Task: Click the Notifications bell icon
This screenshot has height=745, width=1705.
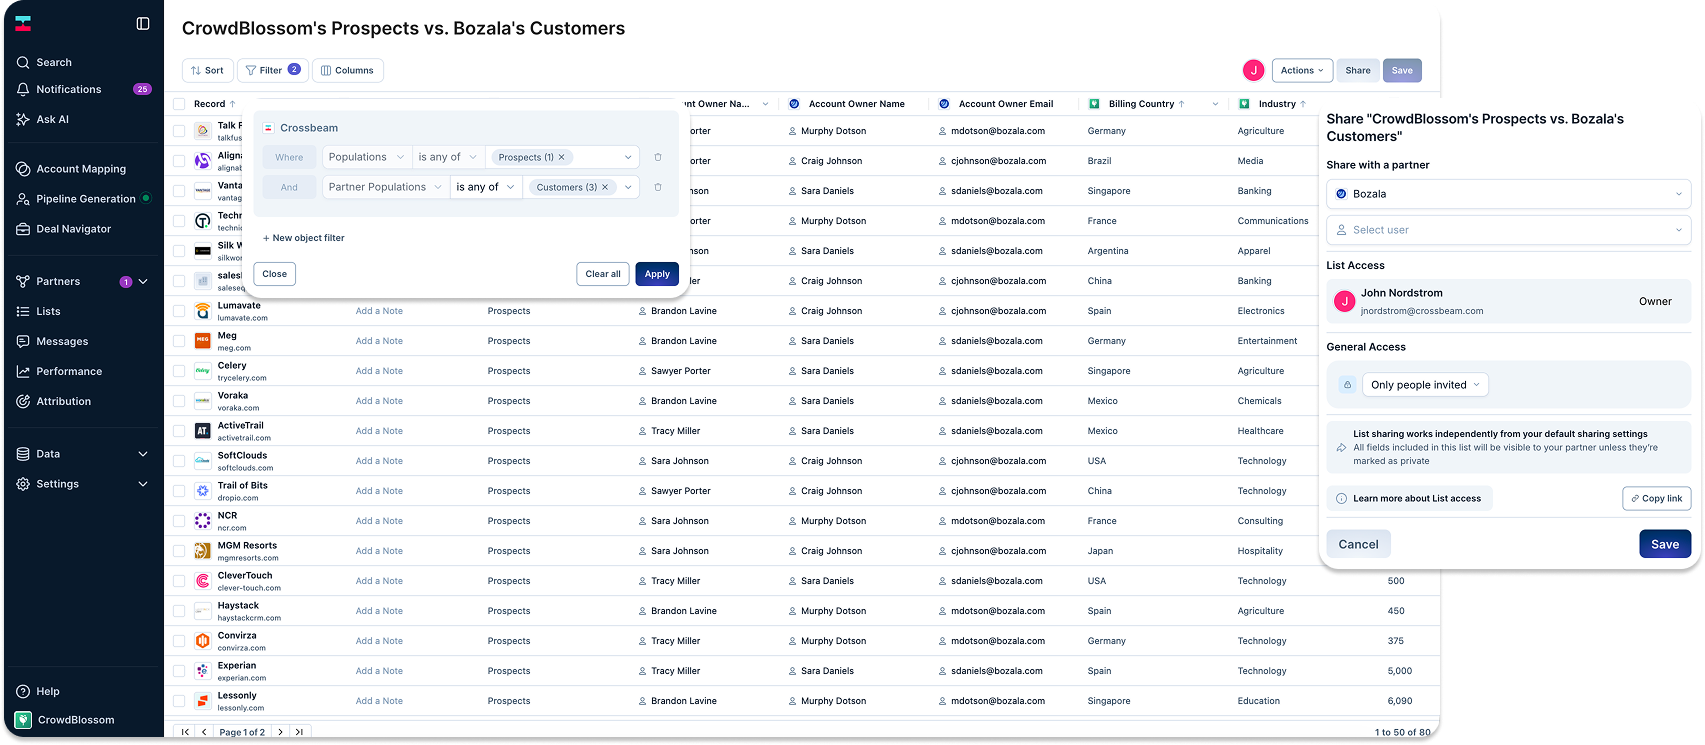Action: tap(23, 89)
